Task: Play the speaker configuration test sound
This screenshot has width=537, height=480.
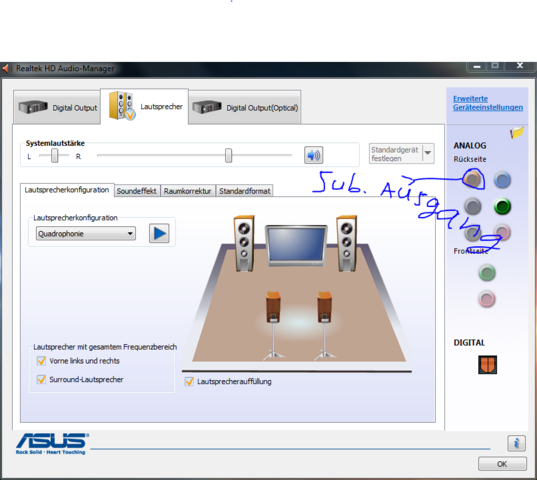Action: coord(159,233)
